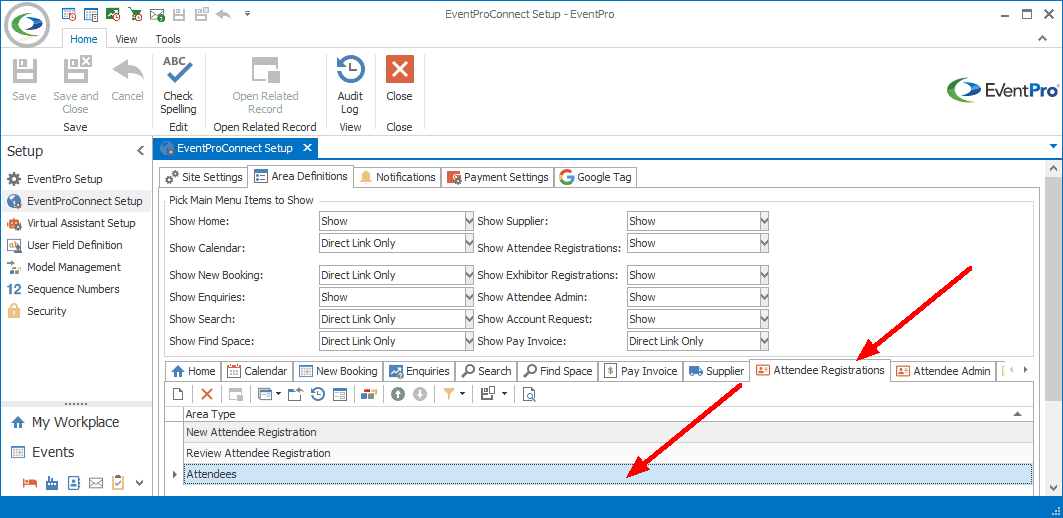Select the Pay Invoice area tab

click(x=641, y=371)
